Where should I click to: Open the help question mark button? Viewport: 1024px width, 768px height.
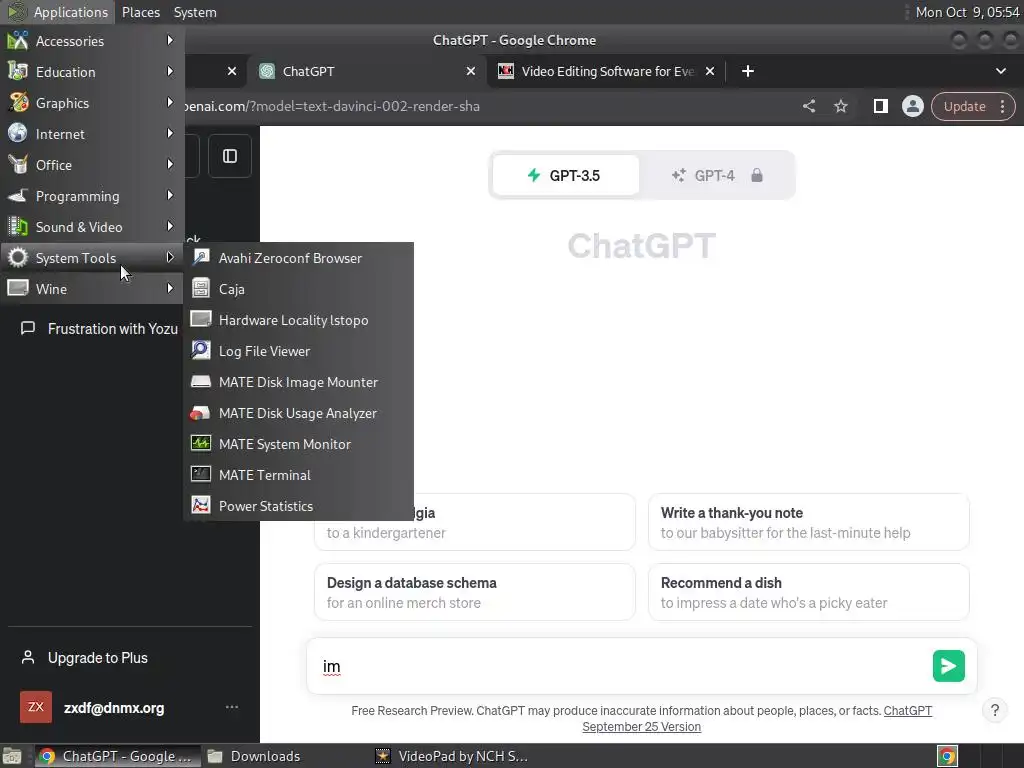coord(995,711)
